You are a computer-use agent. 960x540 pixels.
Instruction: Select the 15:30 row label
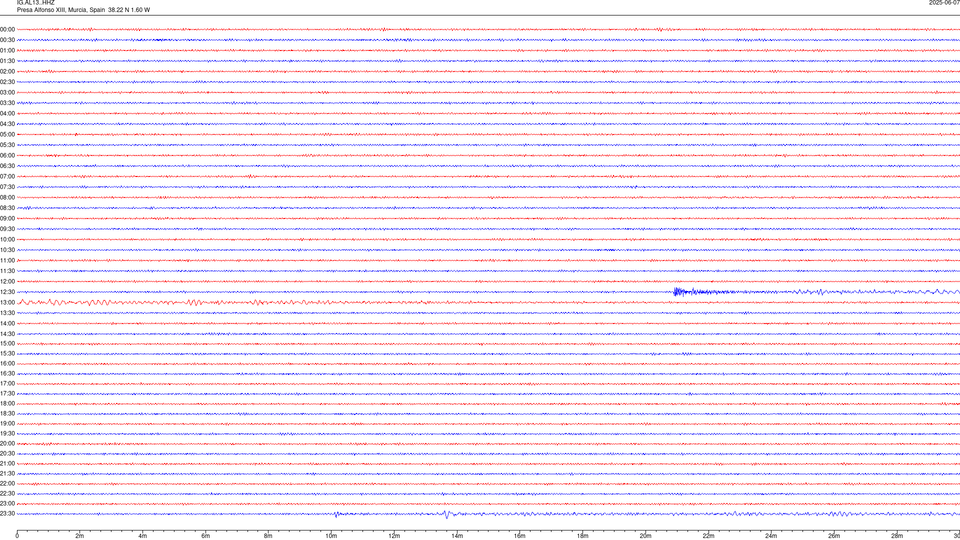7,354
